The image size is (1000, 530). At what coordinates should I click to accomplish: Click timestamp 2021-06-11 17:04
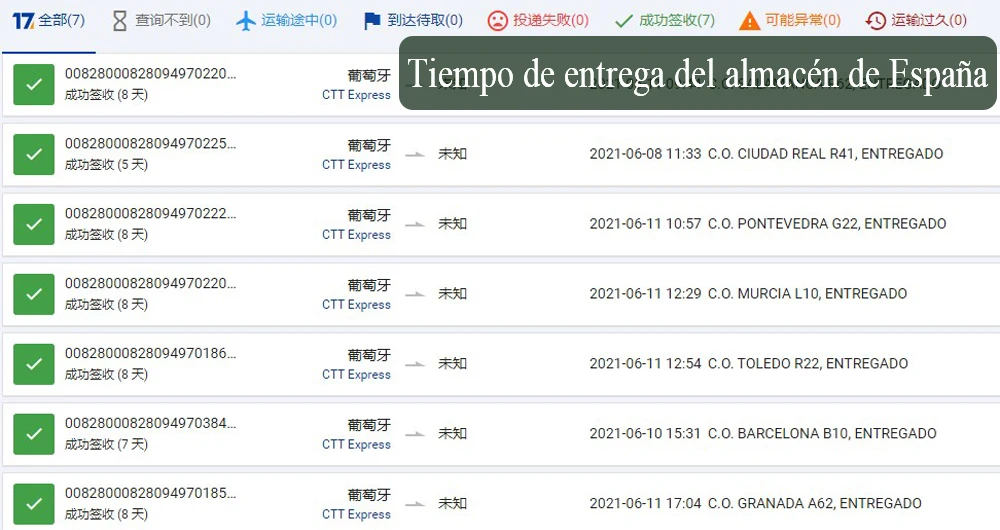(x=645, y=503)
